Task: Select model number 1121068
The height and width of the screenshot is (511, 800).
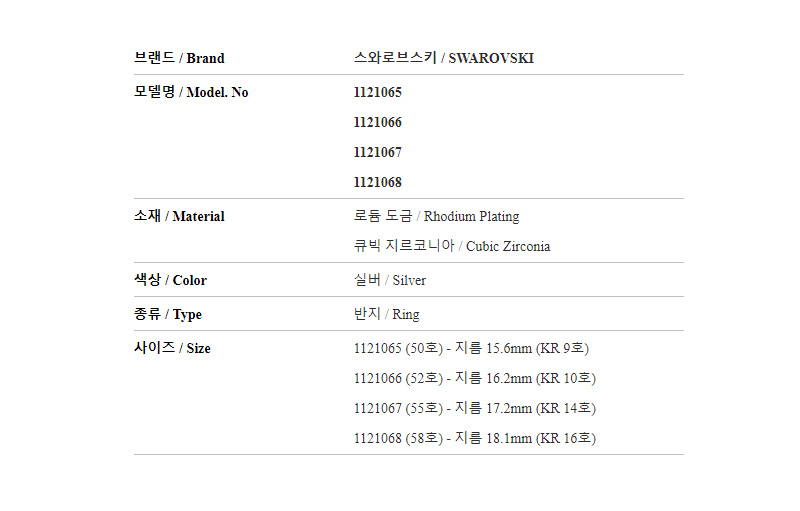Action: [377, 182]
